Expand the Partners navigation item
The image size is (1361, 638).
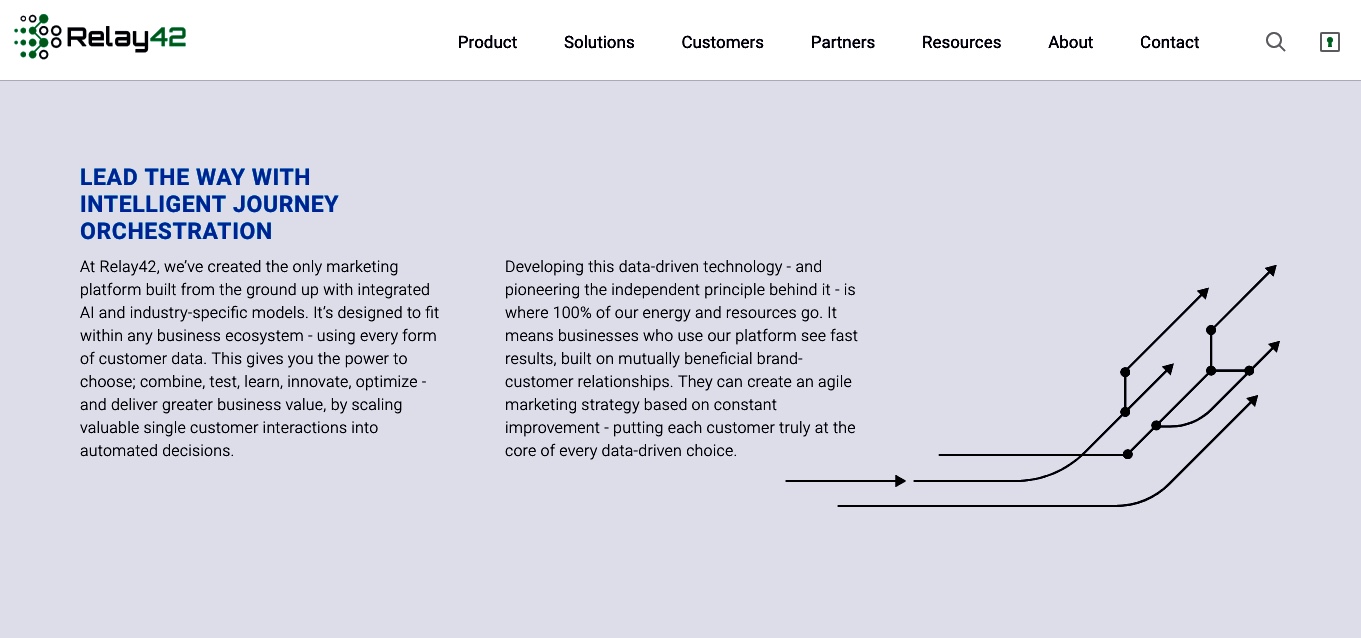click(843, 42)
